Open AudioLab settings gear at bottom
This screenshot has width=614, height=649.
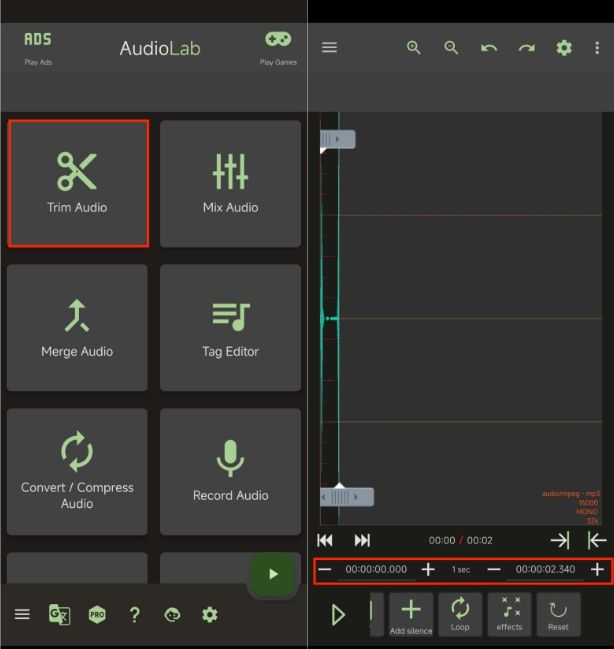(x=209, y=615)
